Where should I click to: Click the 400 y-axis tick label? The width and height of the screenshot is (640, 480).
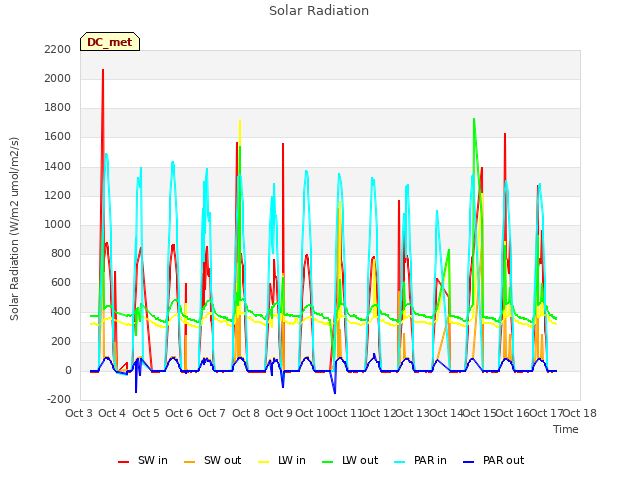[x=61, y=312]
